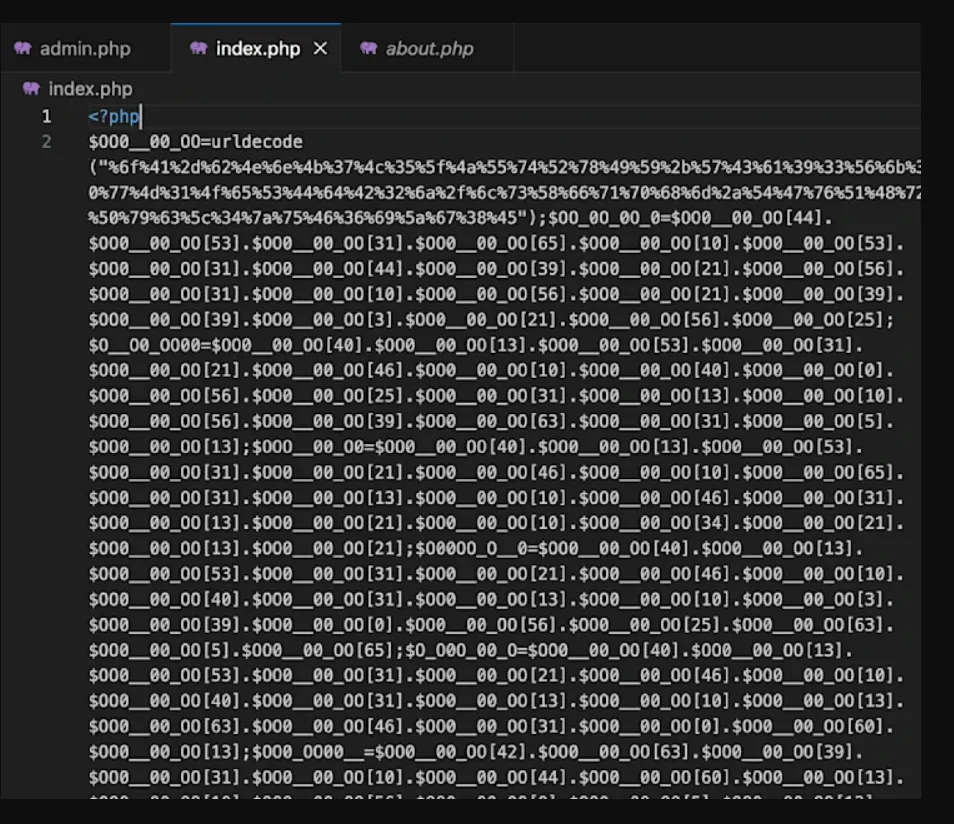Click the PHP elephant icon on about.php tab

pyautogui.click(x=368, y=48)
